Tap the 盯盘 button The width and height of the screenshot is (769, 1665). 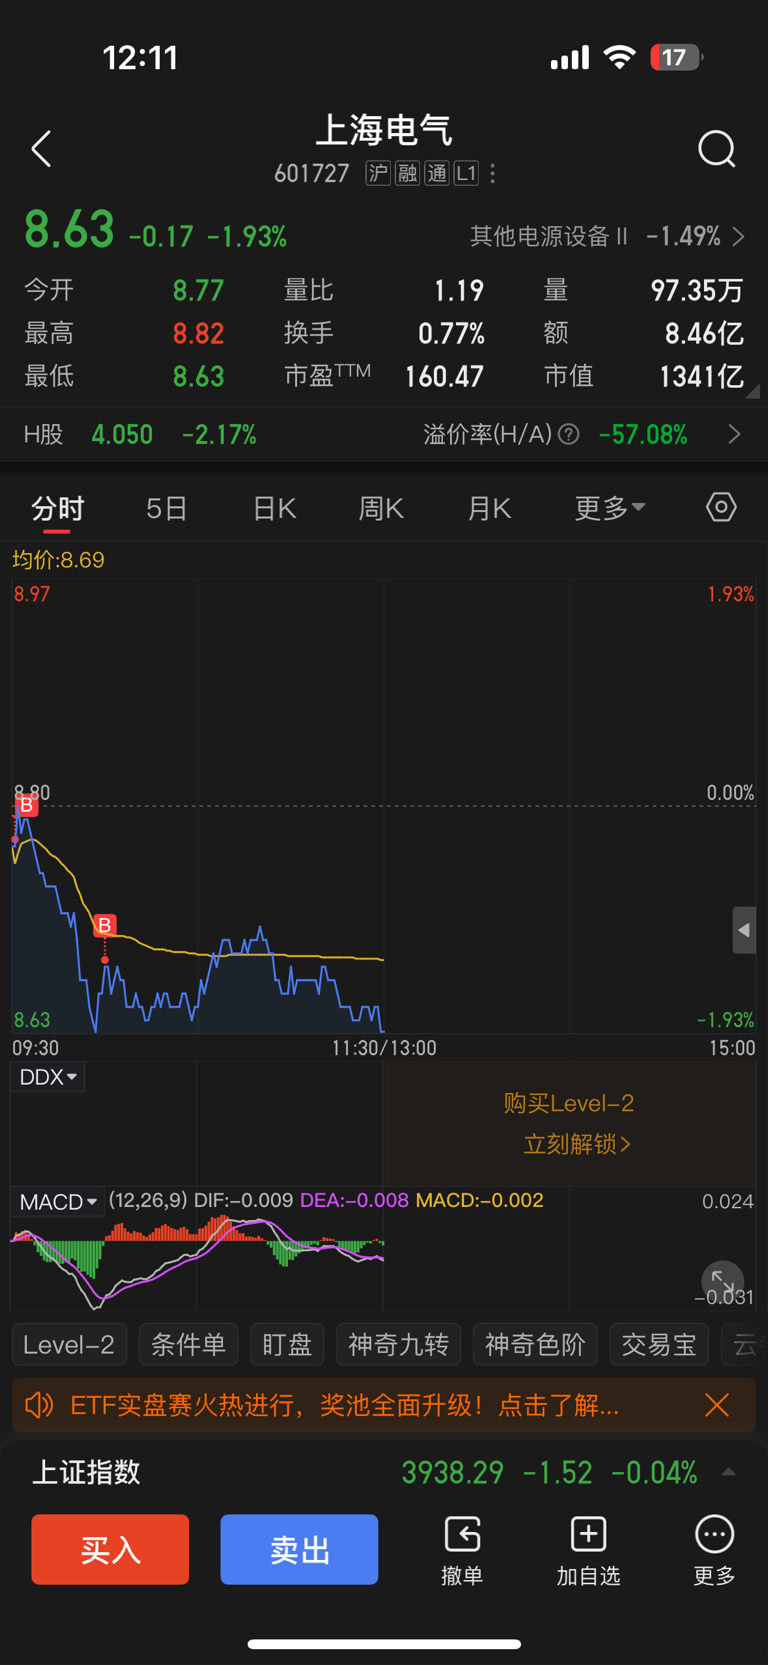287,1344
